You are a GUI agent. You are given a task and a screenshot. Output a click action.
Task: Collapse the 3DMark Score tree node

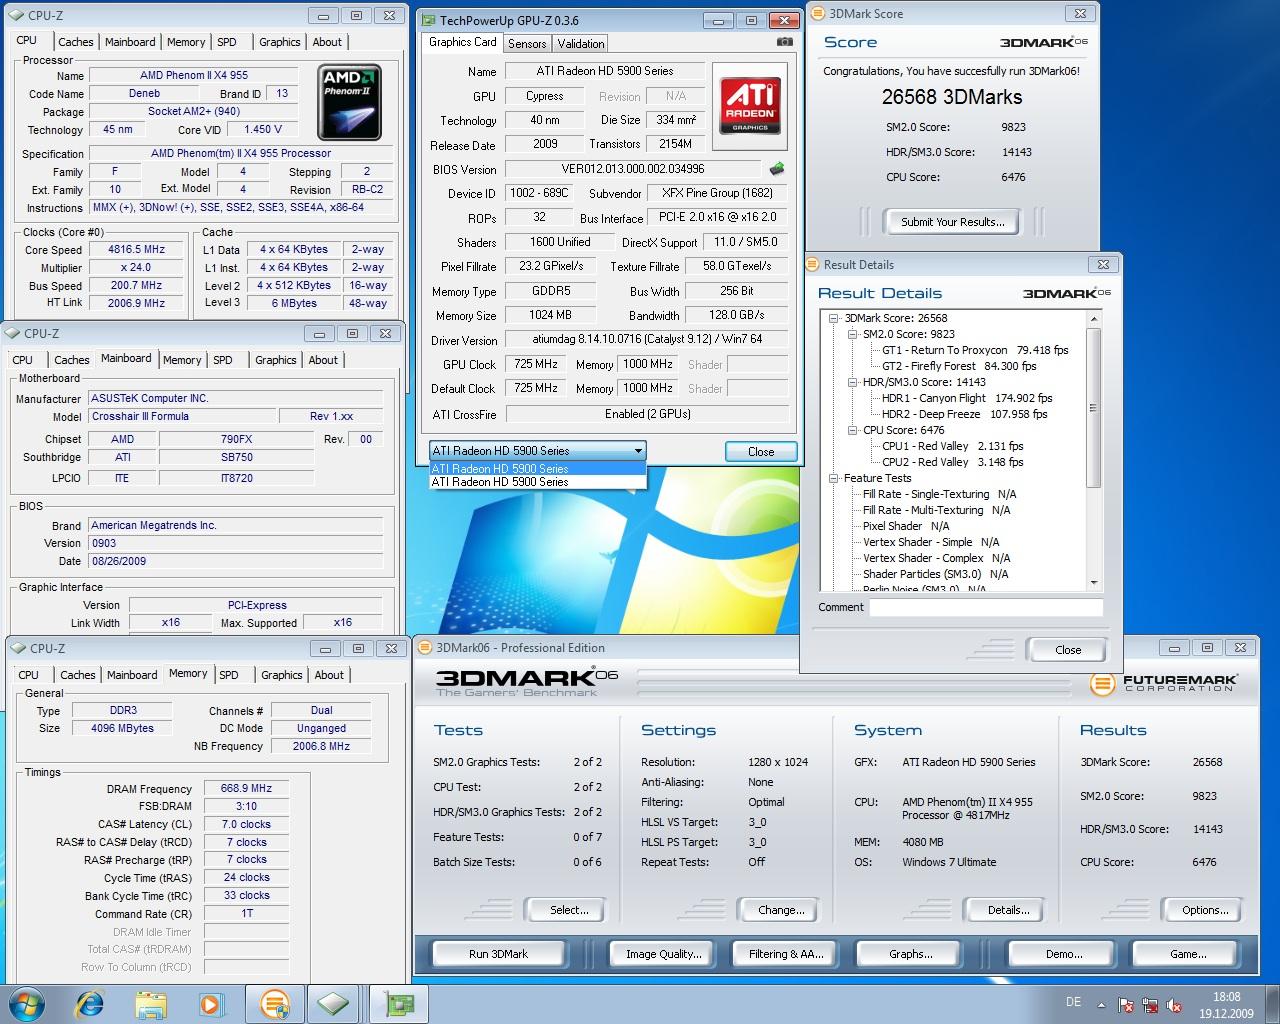(833, 318)
